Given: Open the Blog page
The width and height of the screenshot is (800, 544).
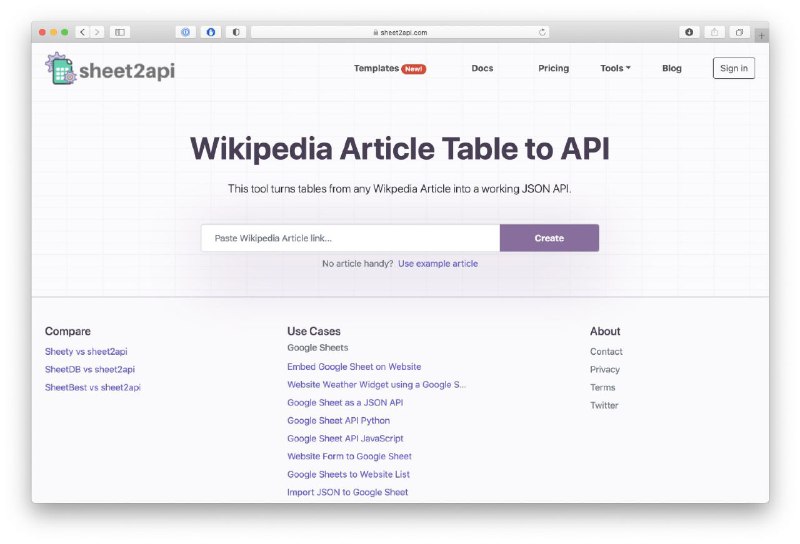Looking at the screenshot, I should 672,68.
